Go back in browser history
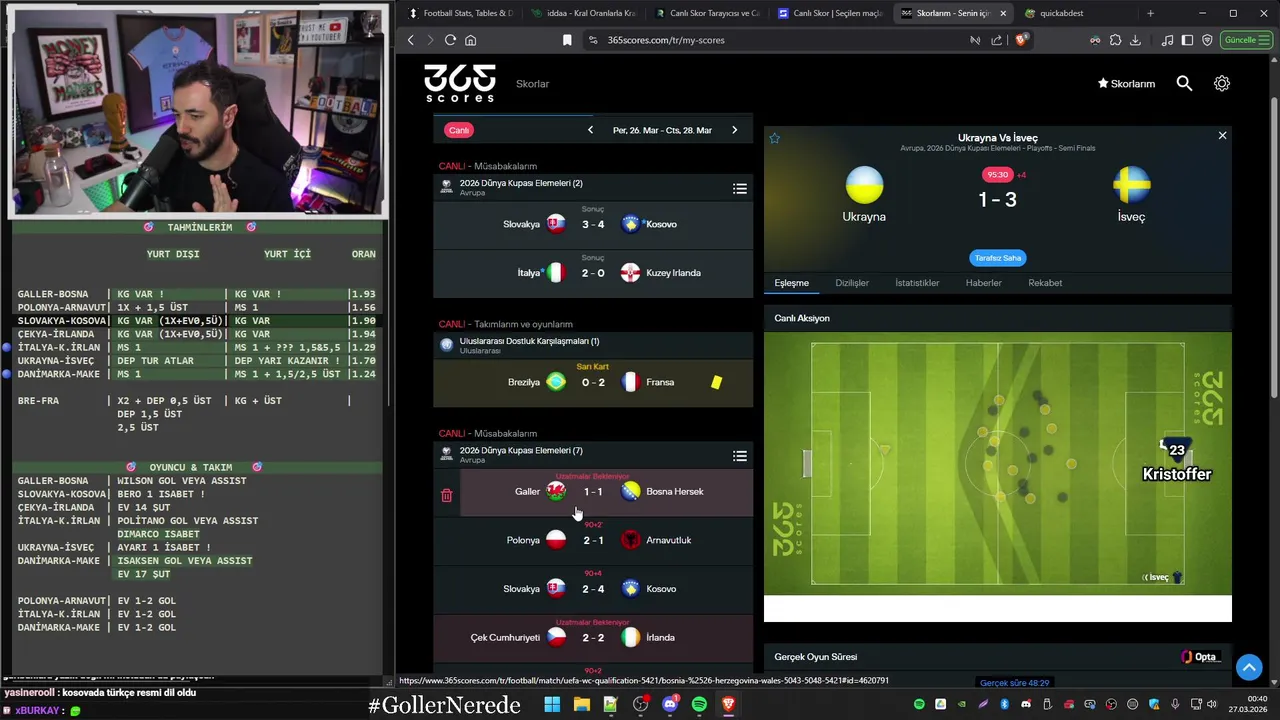The width and height of the screenshot is (1280, 720). pos(410,40)
